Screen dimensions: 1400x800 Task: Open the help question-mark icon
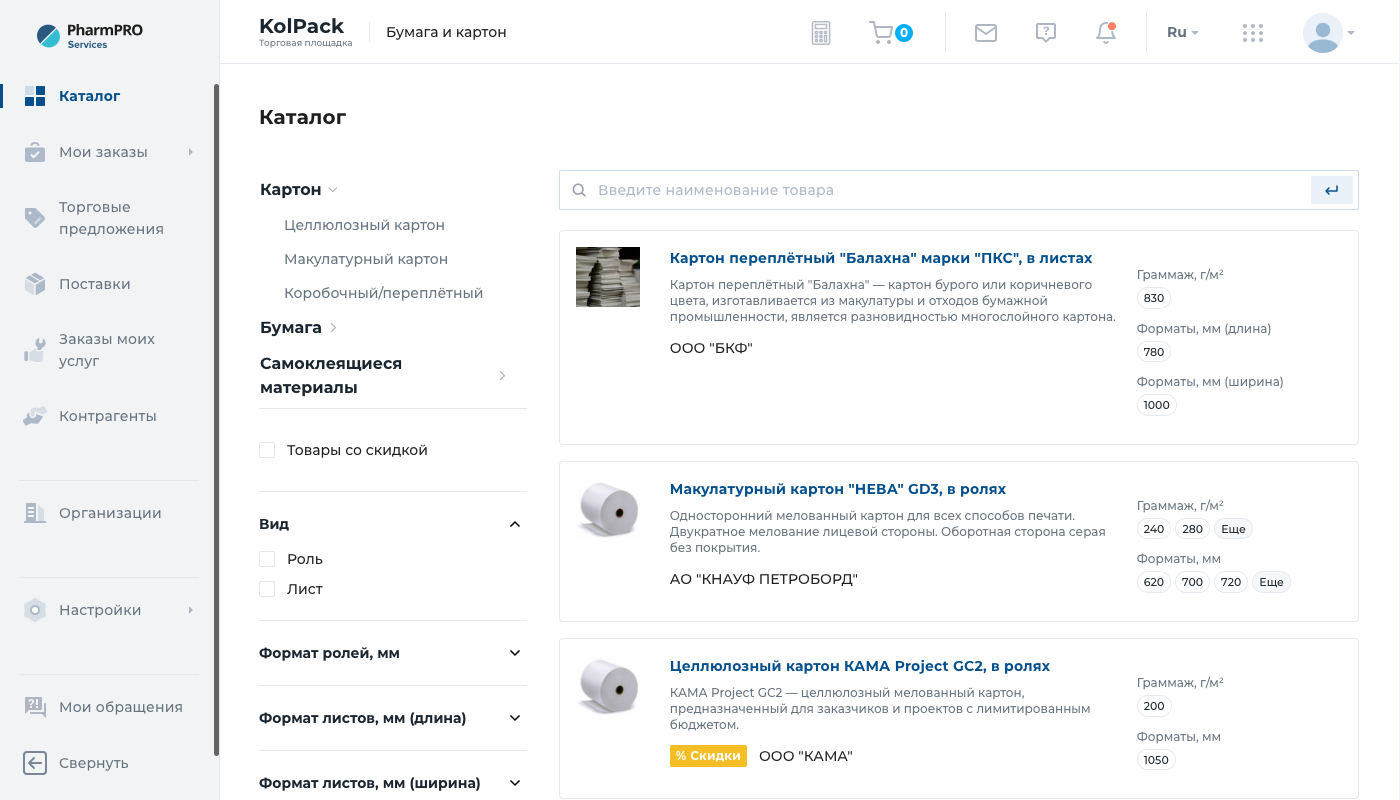(x=1046, y=33)
